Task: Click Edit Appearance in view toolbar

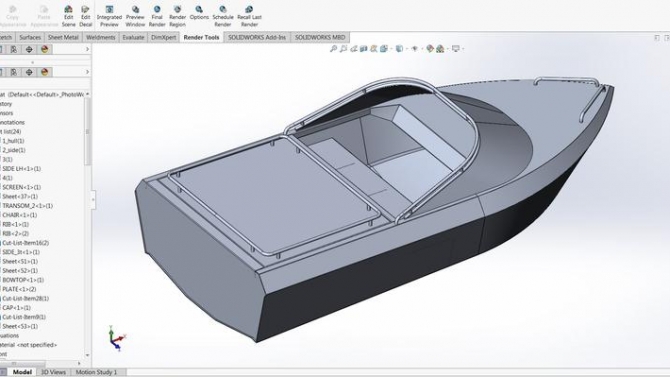Action: (x=430, y=49)
